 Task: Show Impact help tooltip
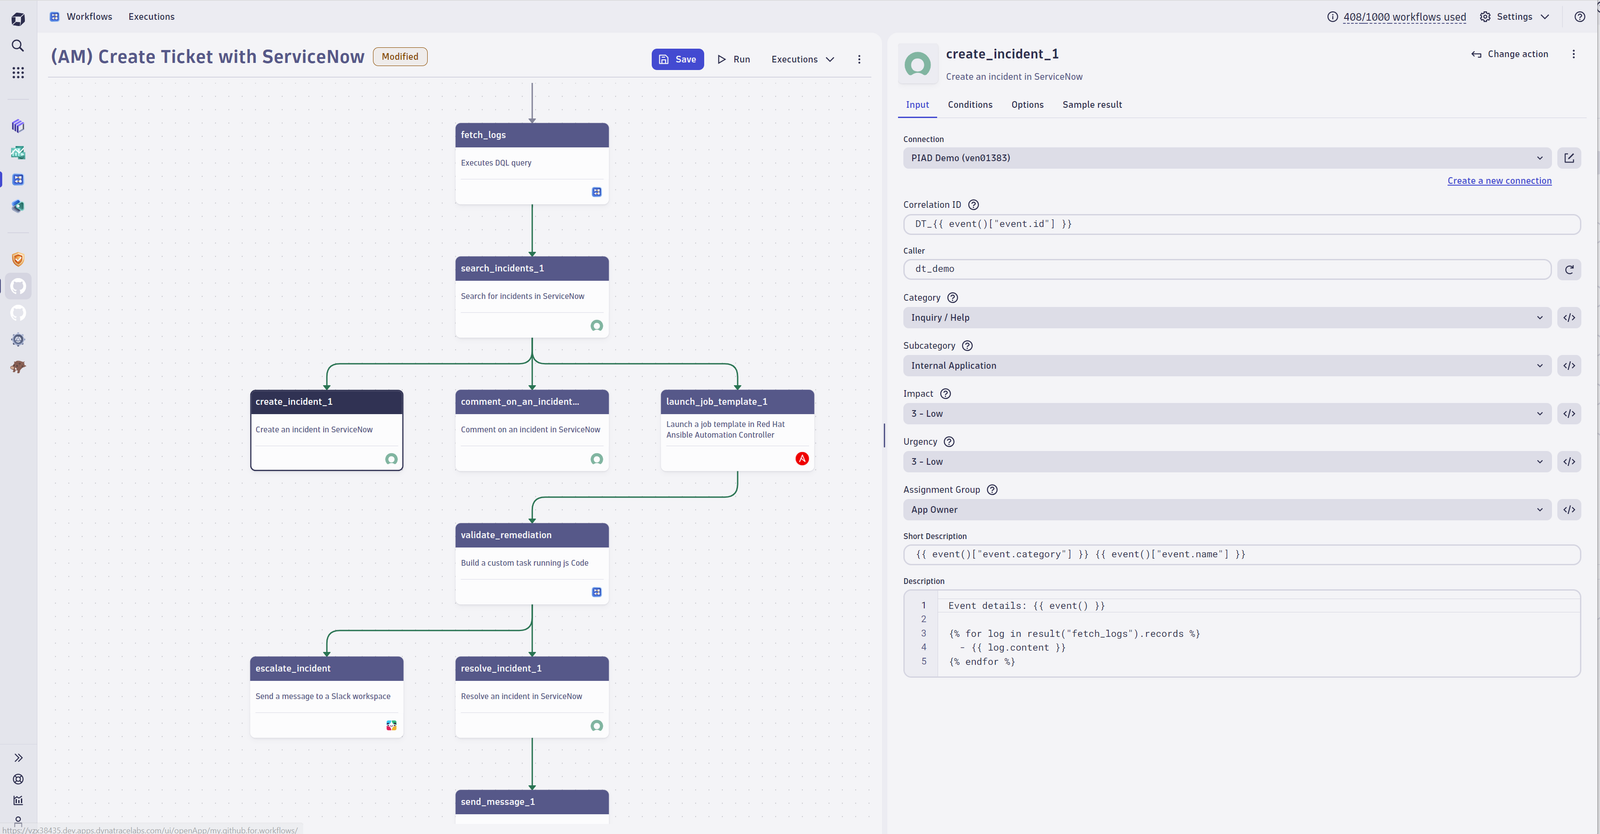pyautogui.click(x=945, y=394)
